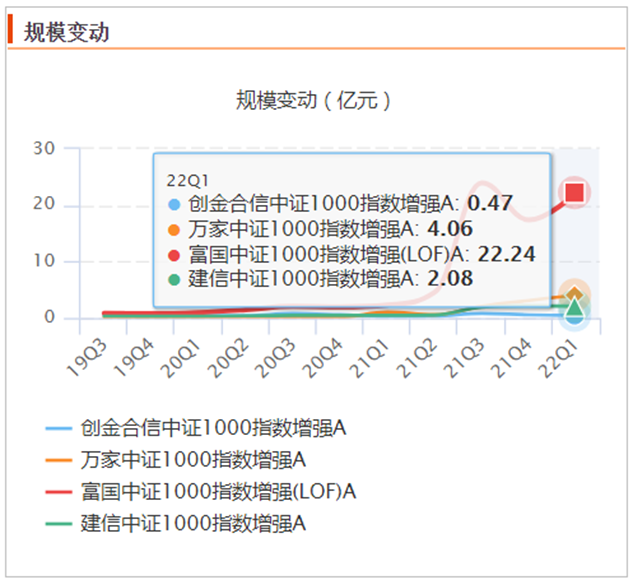
Task: Click the y-axis label 10
Action: point(44,261)
